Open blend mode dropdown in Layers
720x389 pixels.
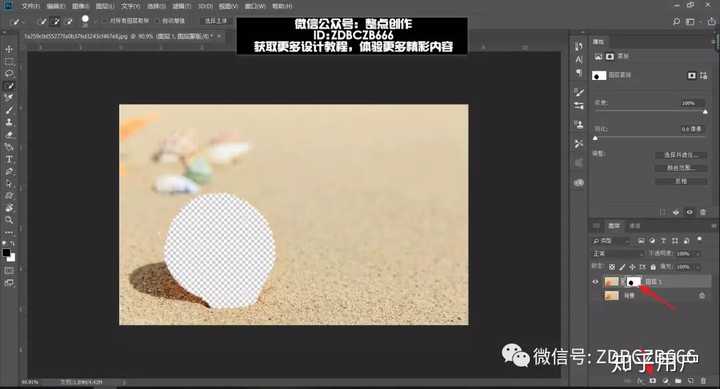point(618,254)
